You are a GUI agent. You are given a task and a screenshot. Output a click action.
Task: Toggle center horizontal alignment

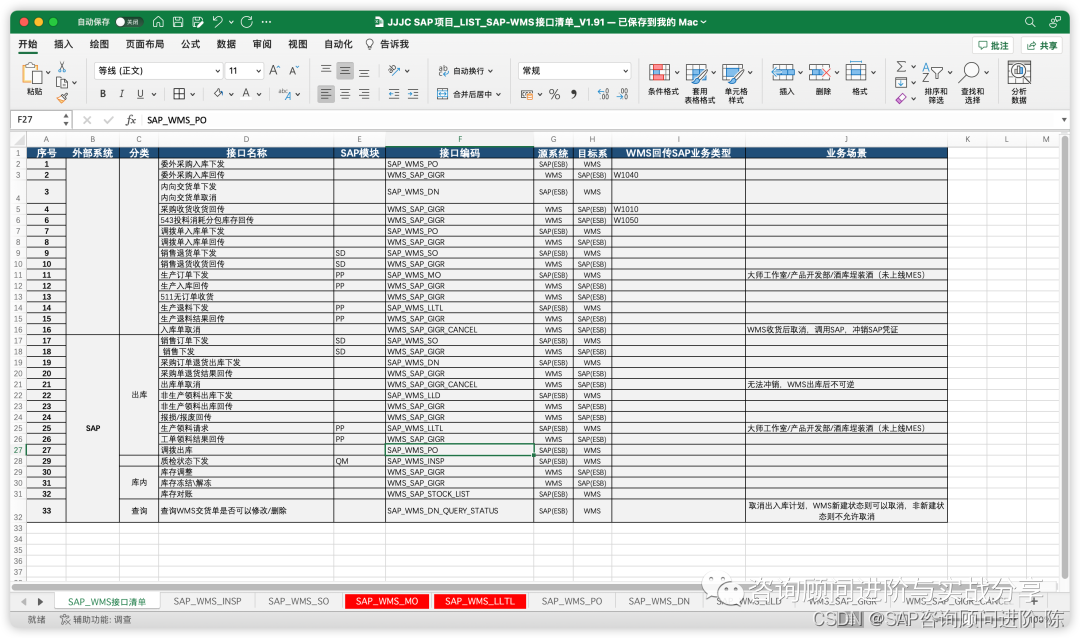(x=345, y=94)
